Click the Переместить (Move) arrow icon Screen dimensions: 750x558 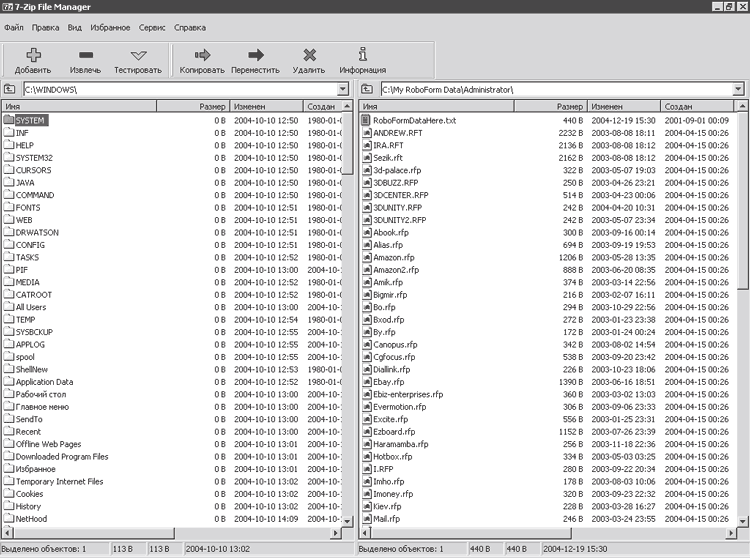point(255,56)
